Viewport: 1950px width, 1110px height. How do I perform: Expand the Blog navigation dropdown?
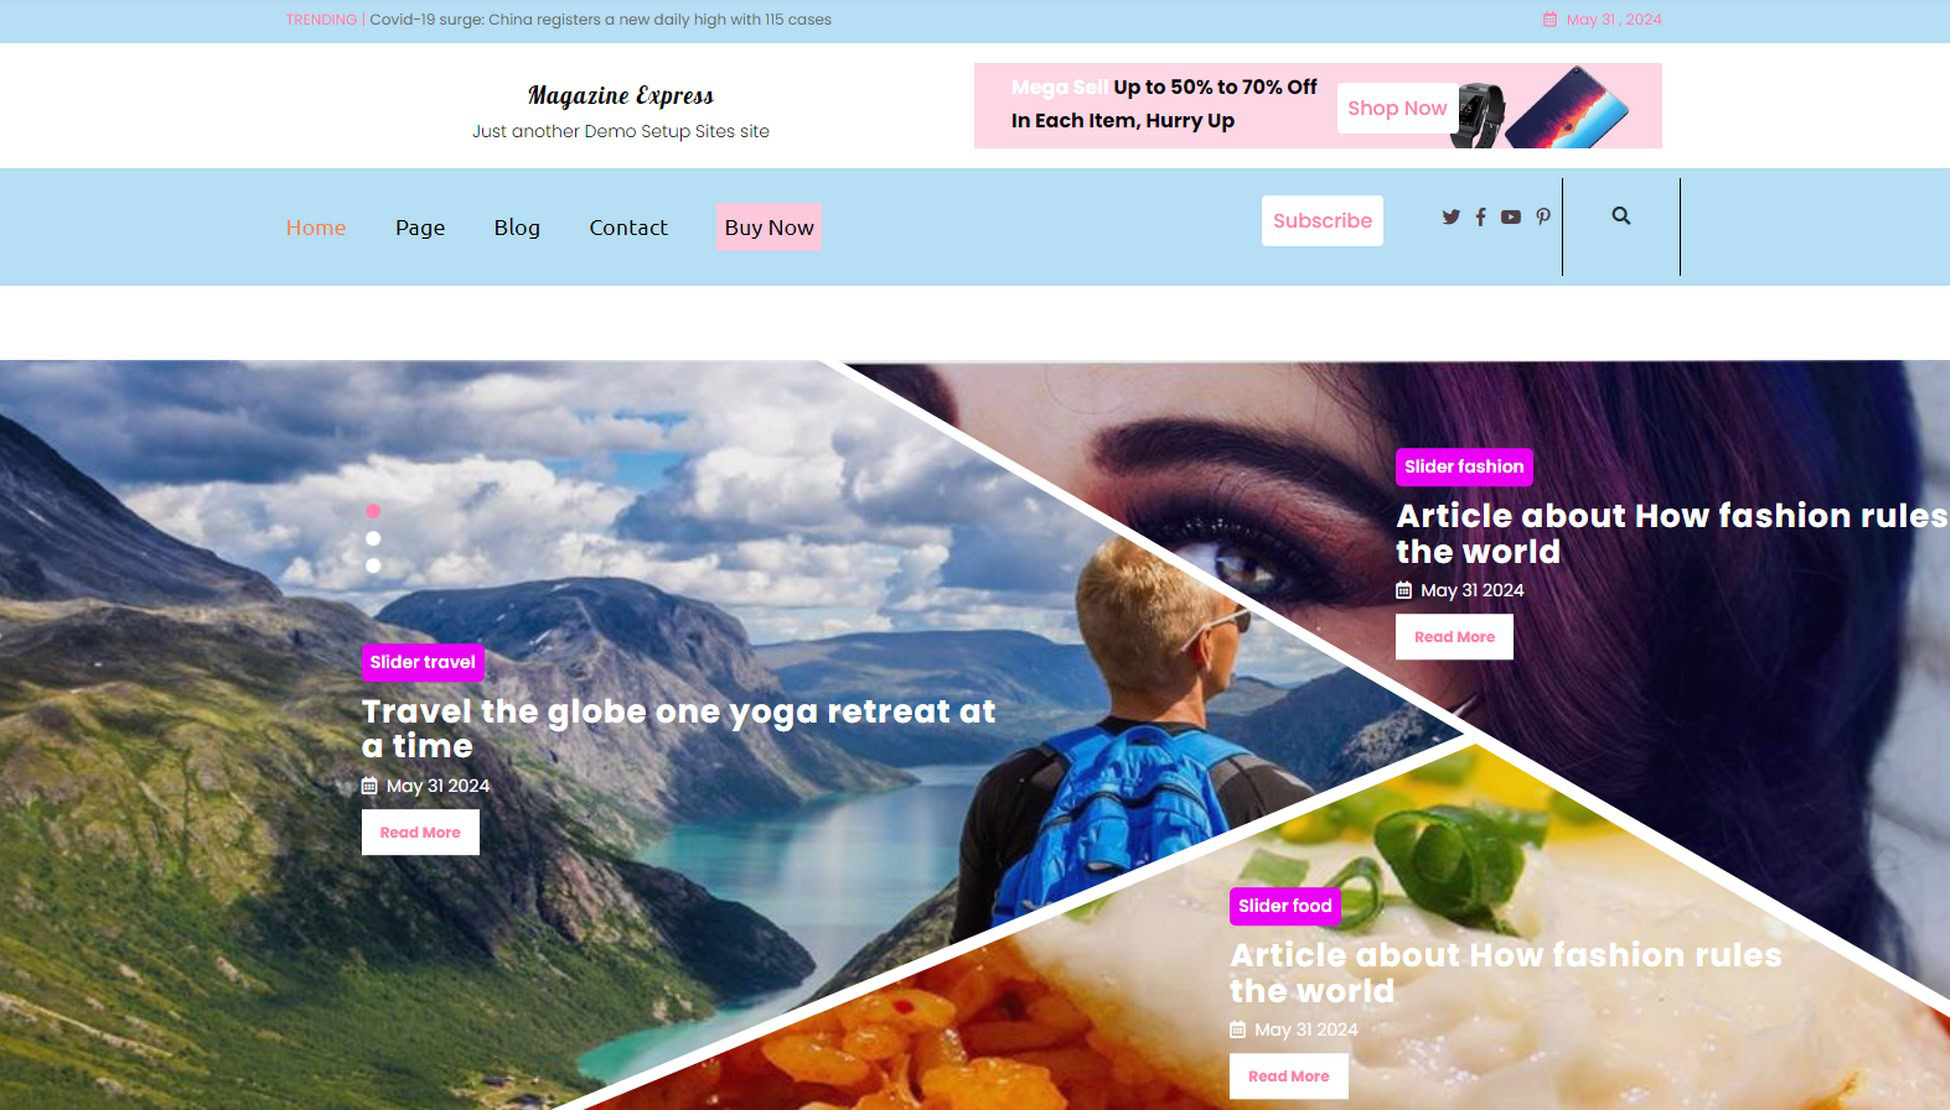click(x=517, y=226)
